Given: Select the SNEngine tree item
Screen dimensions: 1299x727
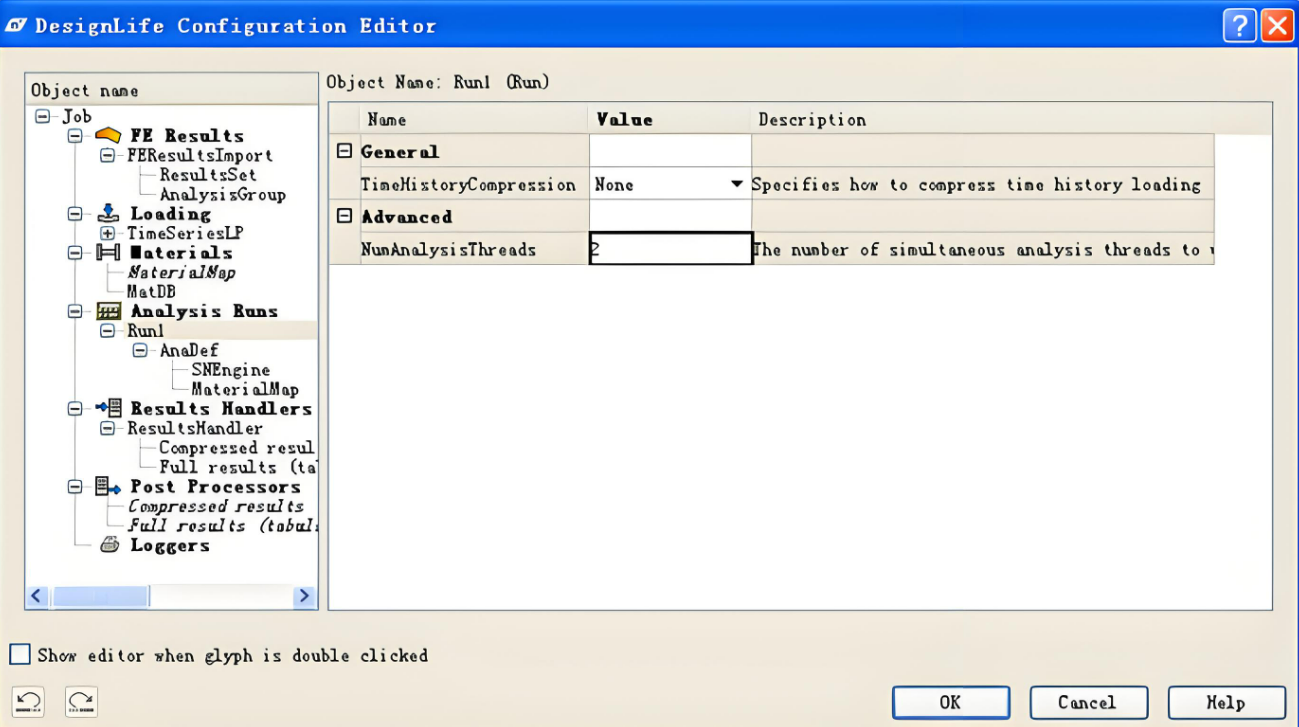Looking at the screenshot, I should coord(230,370).
